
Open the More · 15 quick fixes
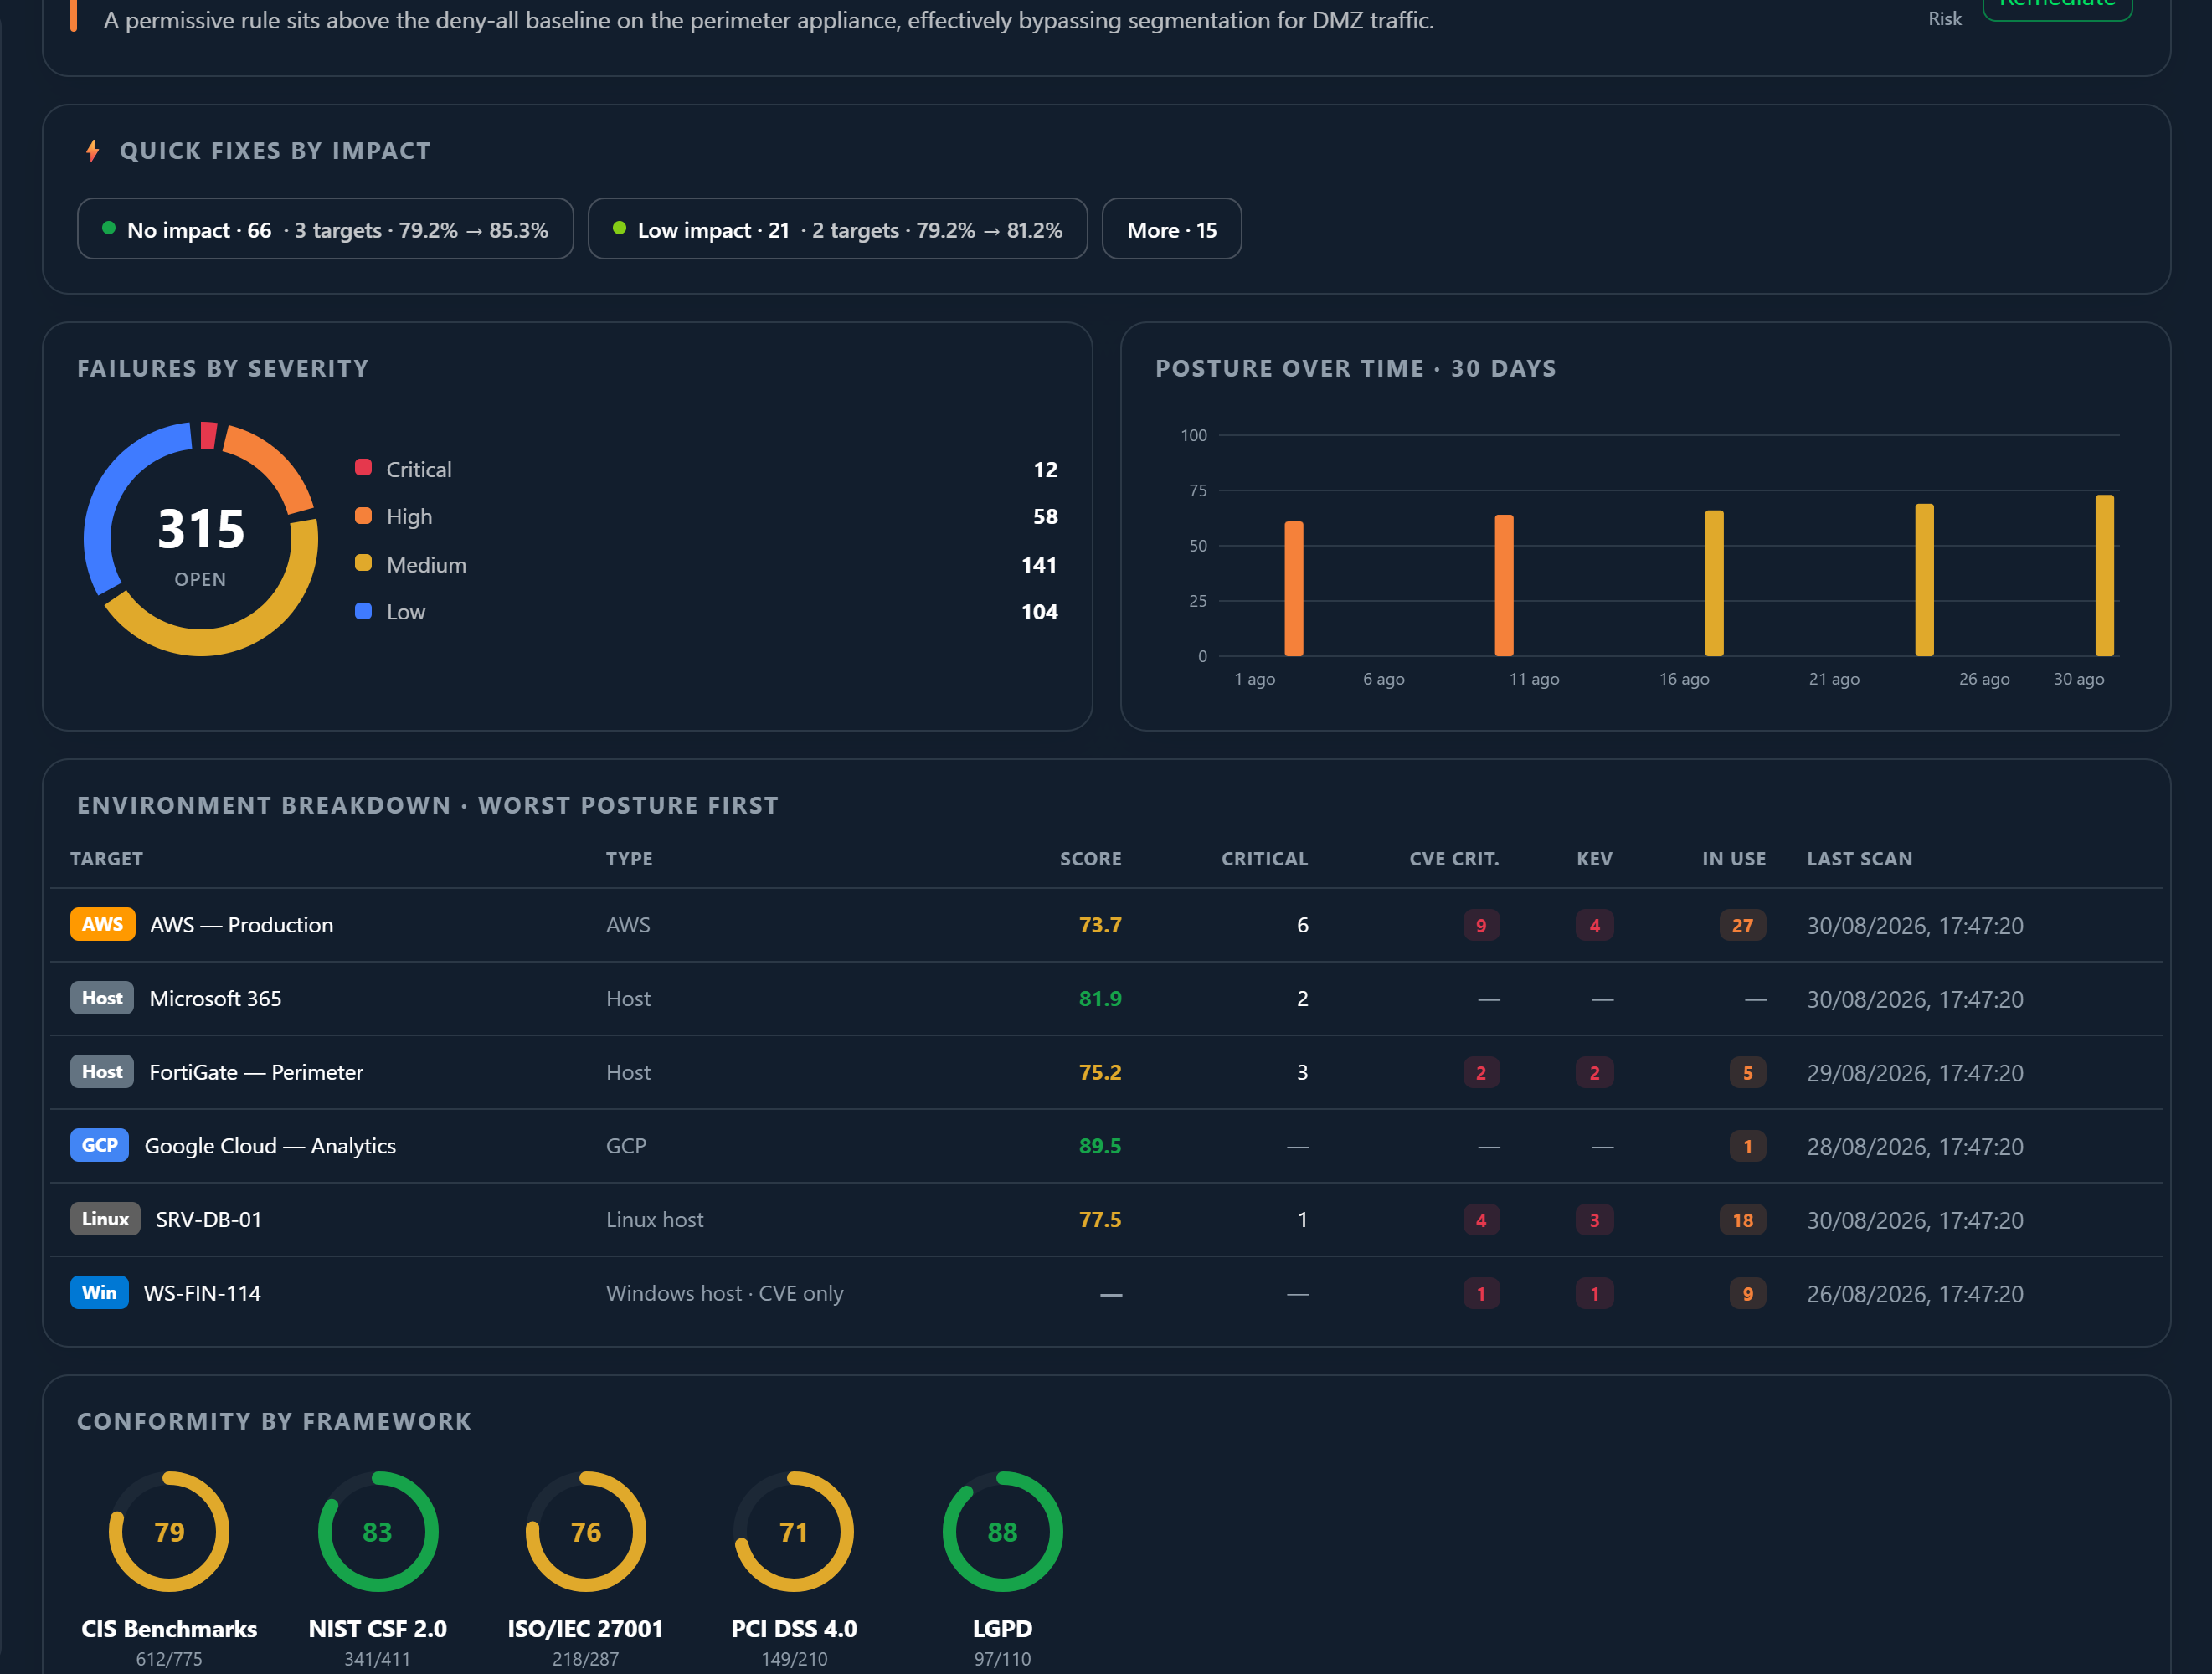tap(1171, 229)
